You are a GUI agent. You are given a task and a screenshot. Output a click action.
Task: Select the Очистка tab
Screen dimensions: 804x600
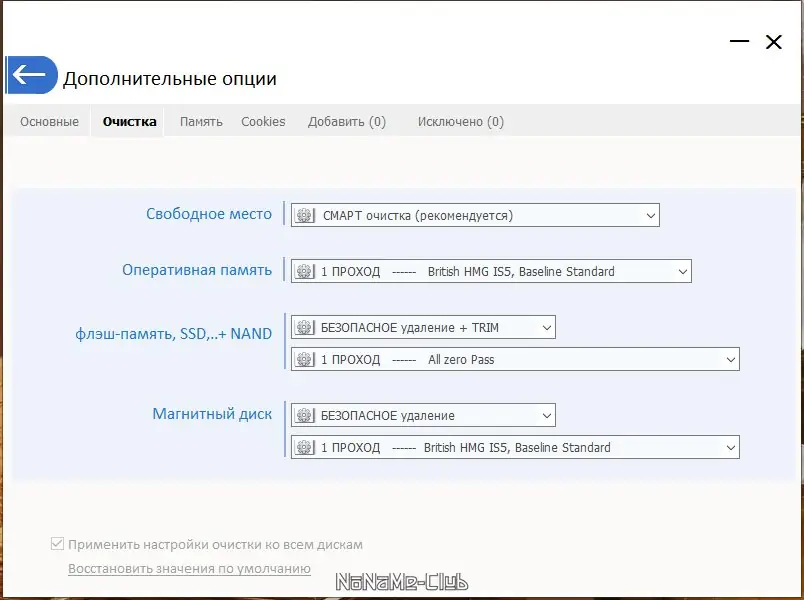(129, 122)
